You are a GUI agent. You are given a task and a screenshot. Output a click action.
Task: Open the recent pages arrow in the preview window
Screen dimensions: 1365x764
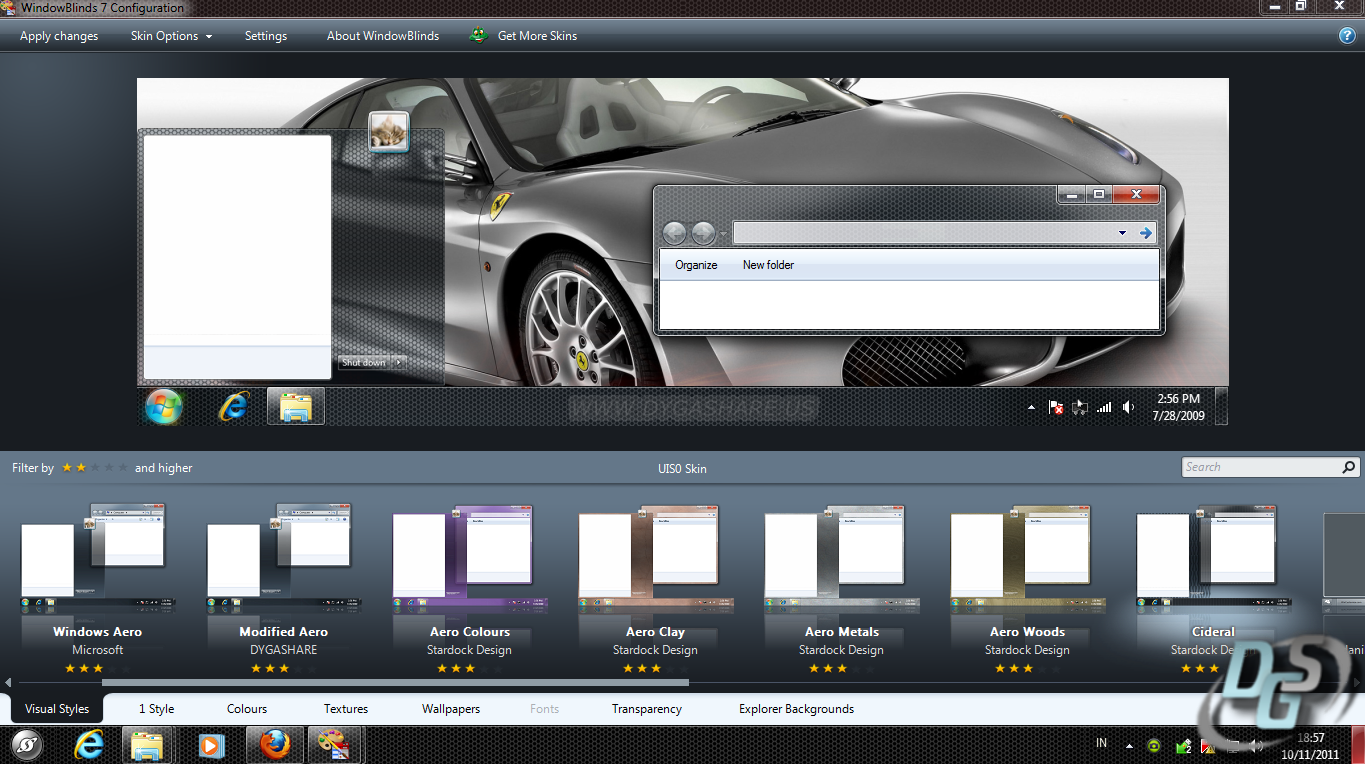click(x=724, y=234)
